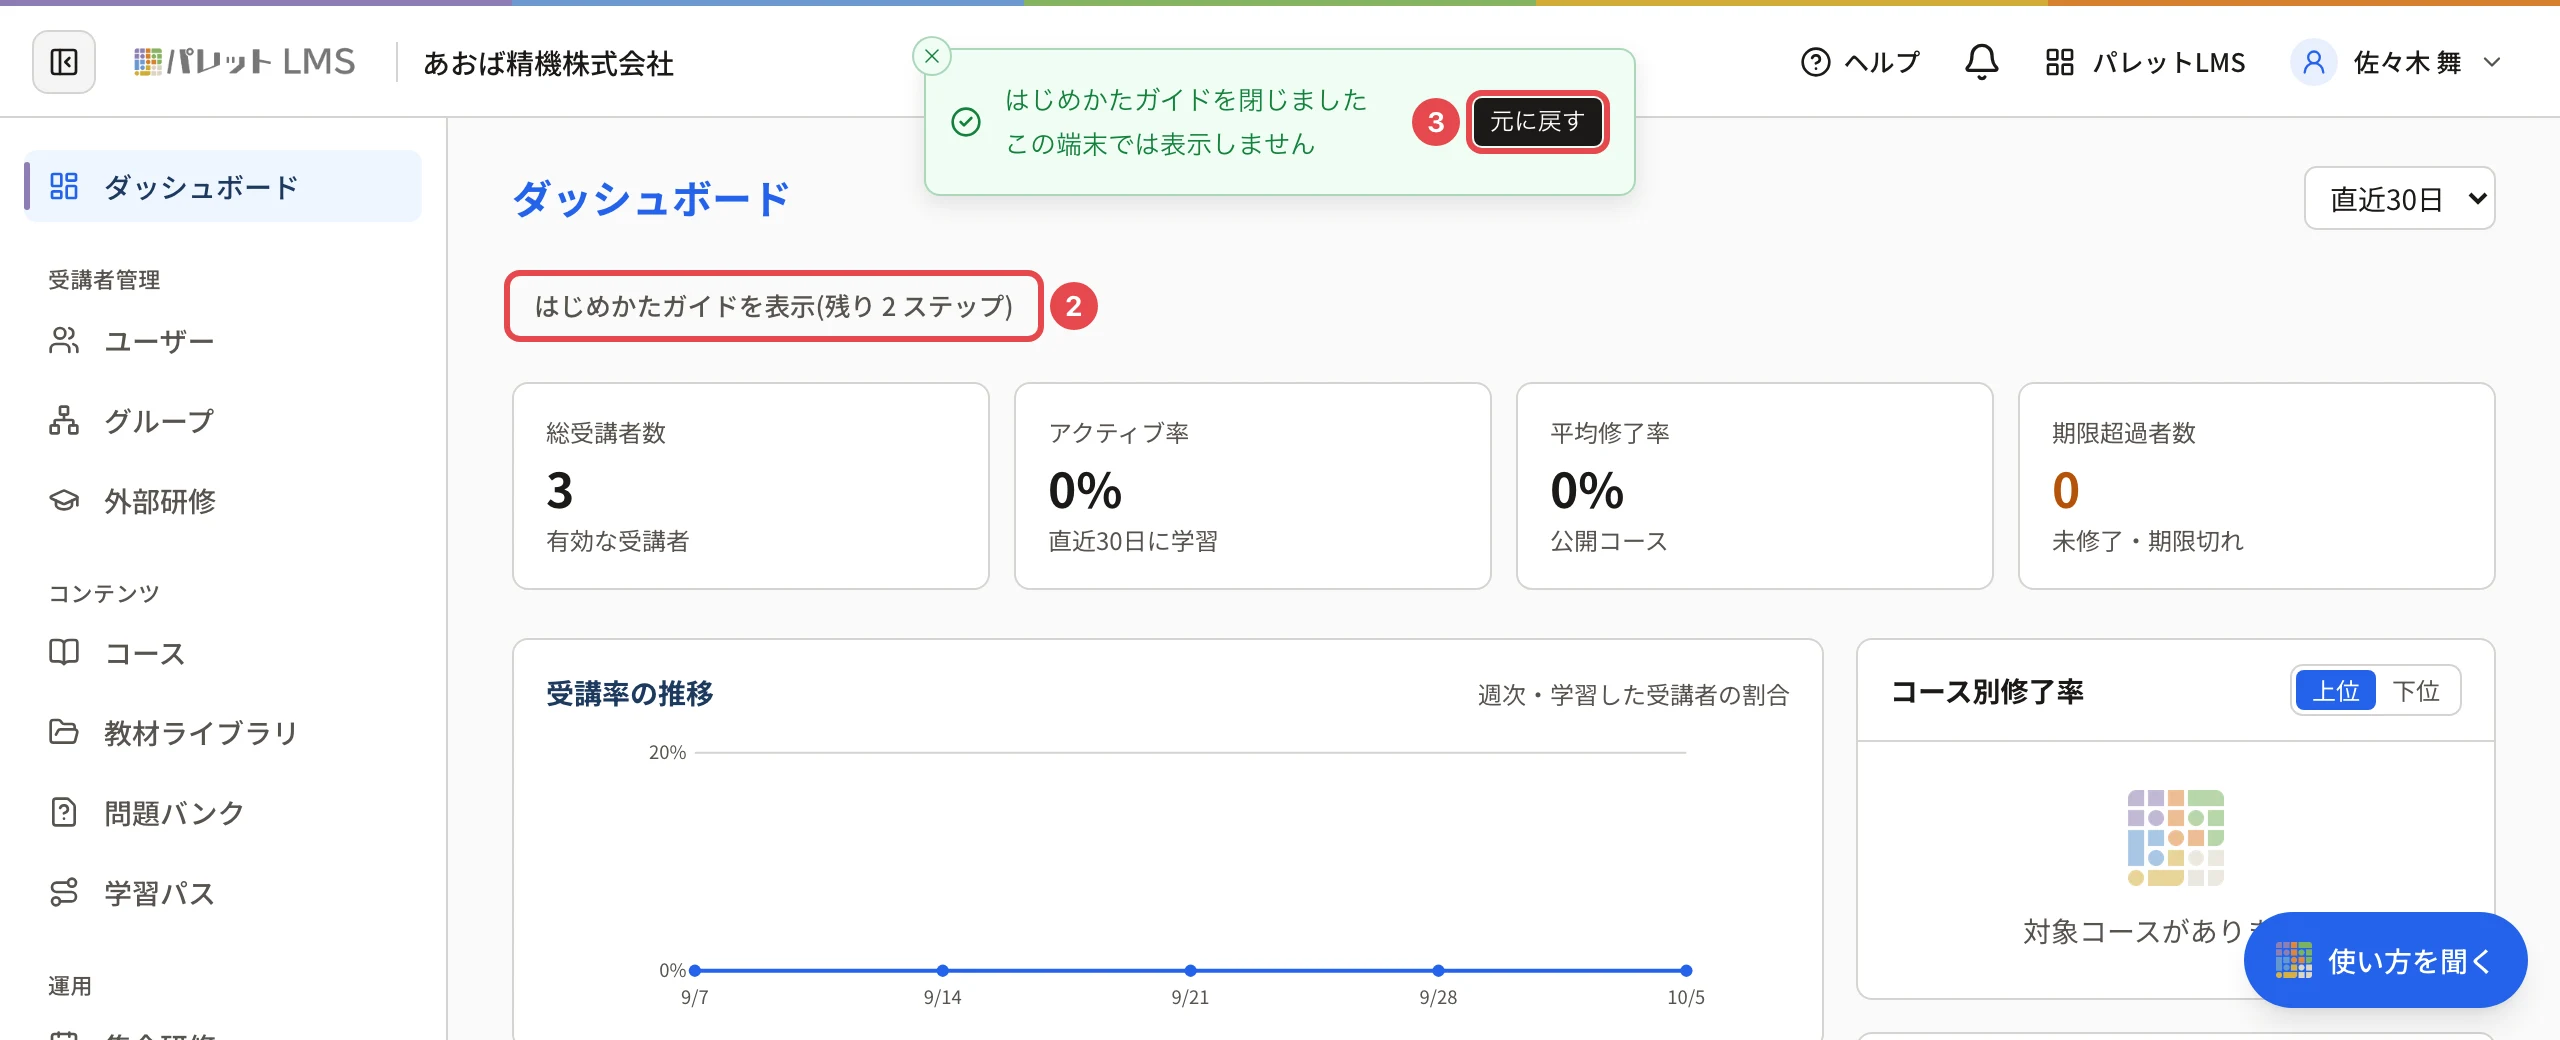Open 学習パス in the sidebar
The height and width of the screenshot is (1040, 2560).
[x=223, y=892]
